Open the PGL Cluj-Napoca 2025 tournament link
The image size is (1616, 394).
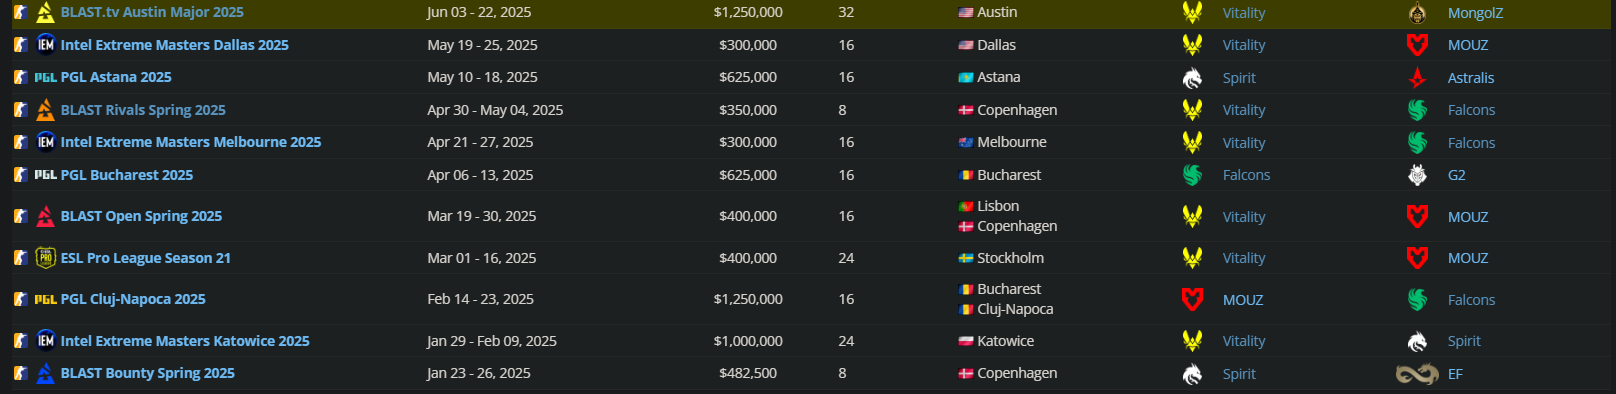pos(133,299)
